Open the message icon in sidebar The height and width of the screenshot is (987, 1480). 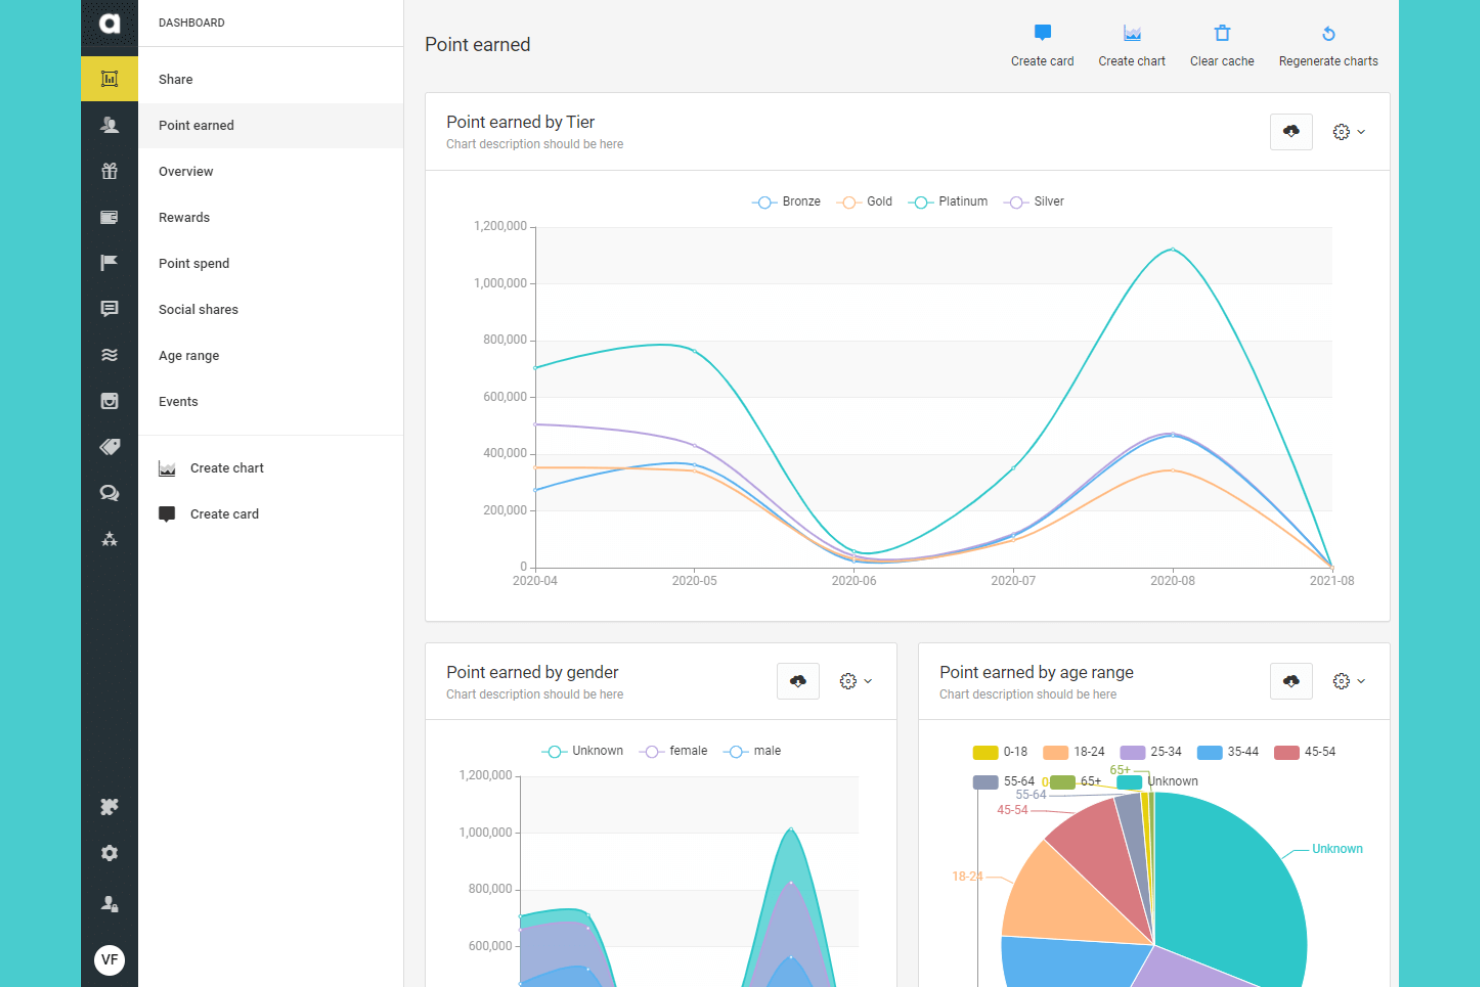click(x=109, y=309)
